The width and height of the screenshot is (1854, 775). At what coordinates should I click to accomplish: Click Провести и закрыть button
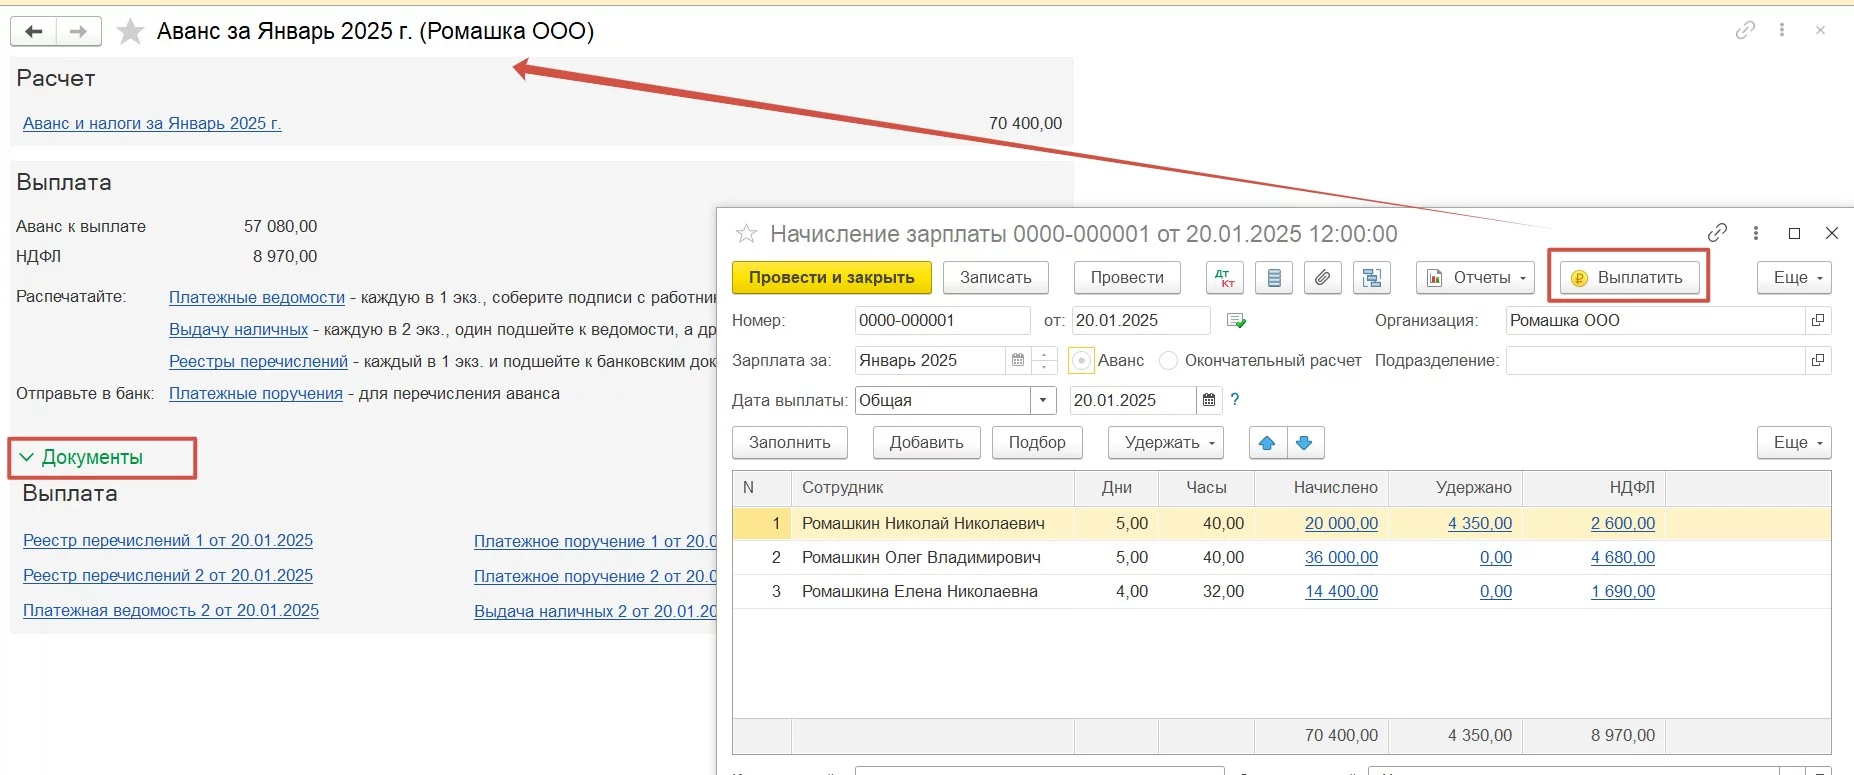click(x=831, y=278)
